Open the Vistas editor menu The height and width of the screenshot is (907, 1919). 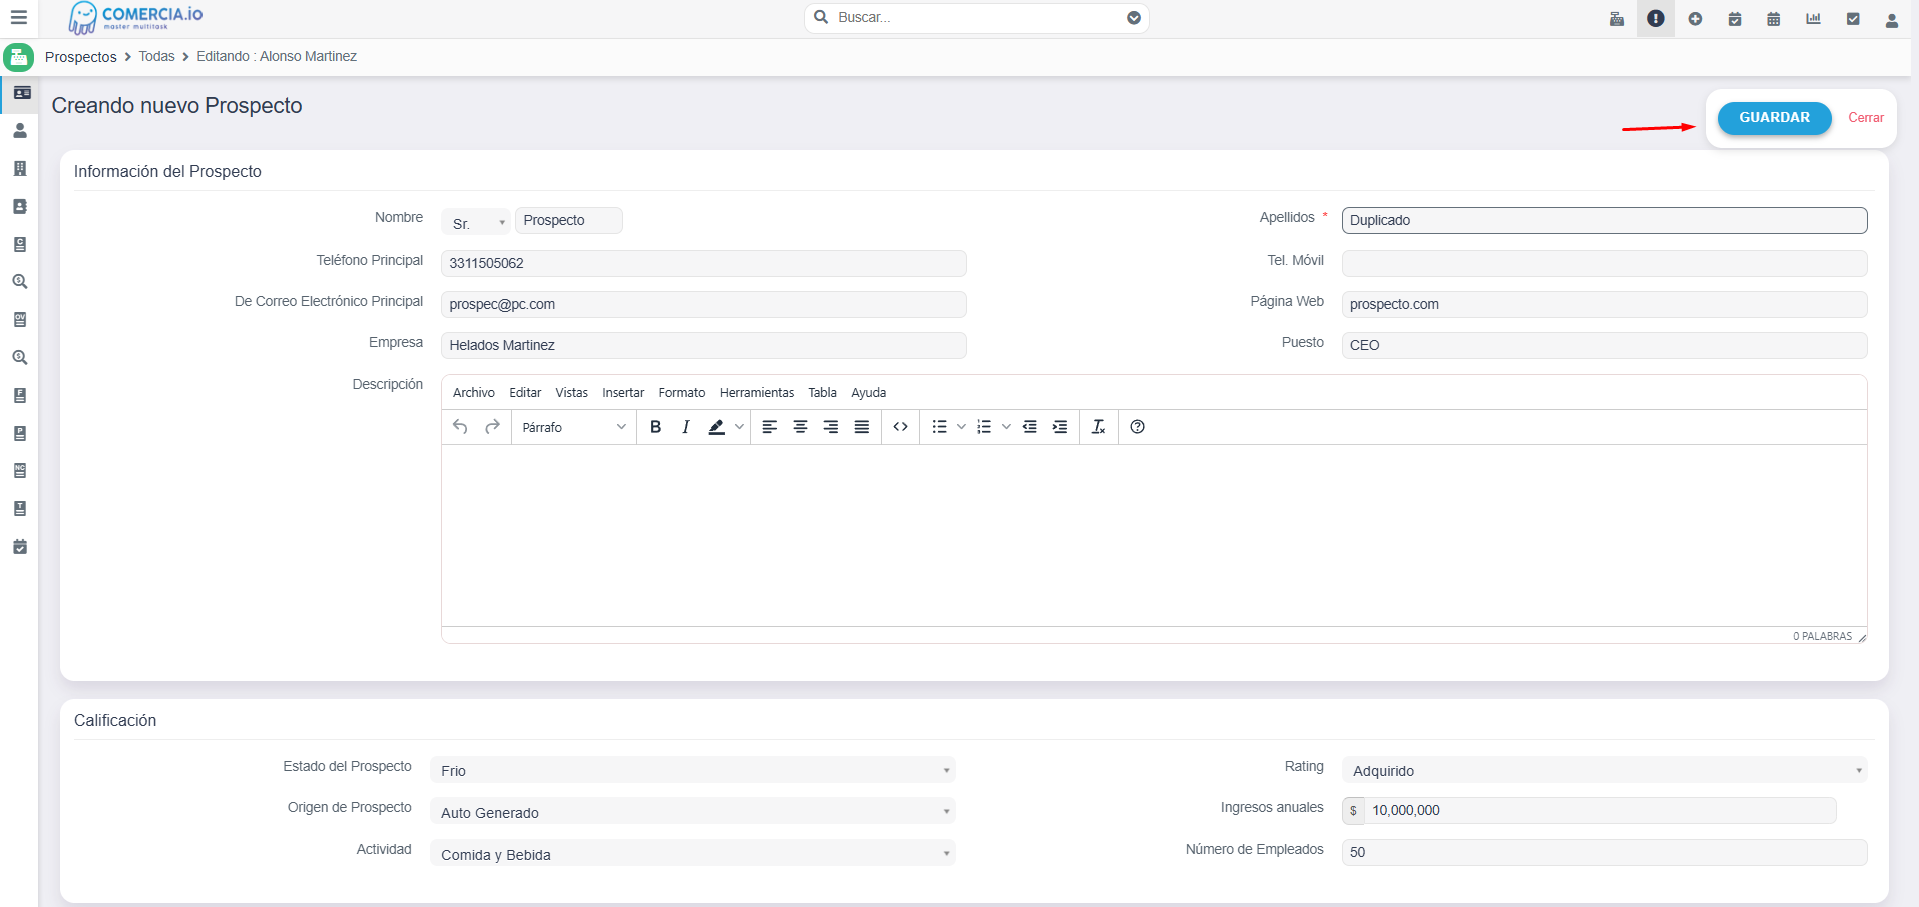pos(572,393)
